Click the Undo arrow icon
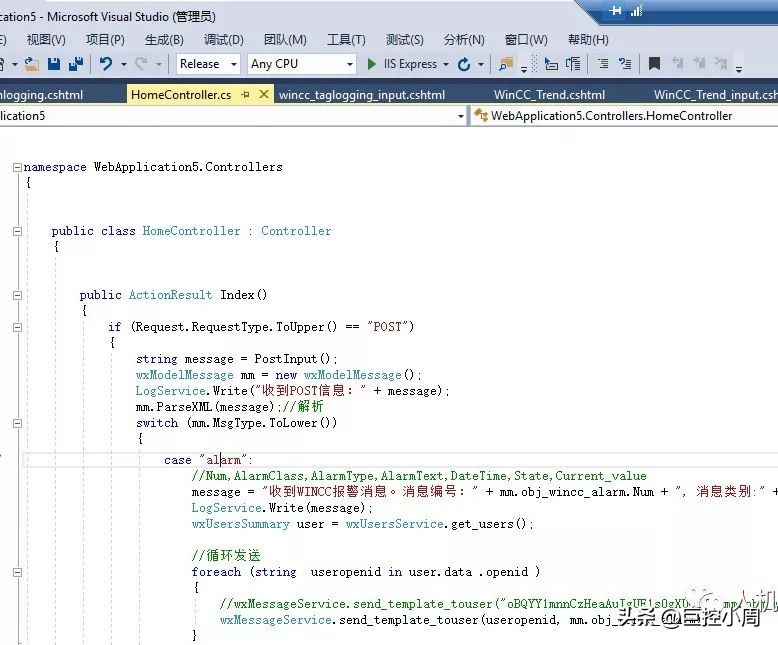 105,64
